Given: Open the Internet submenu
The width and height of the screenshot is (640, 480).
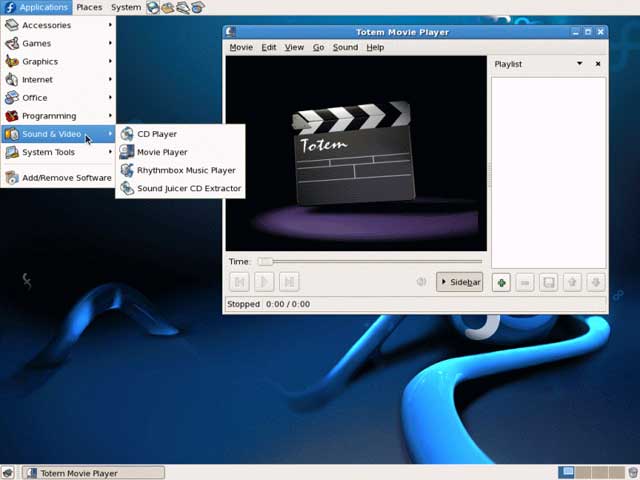Looking at the screenshot, I should pos(58,80).
